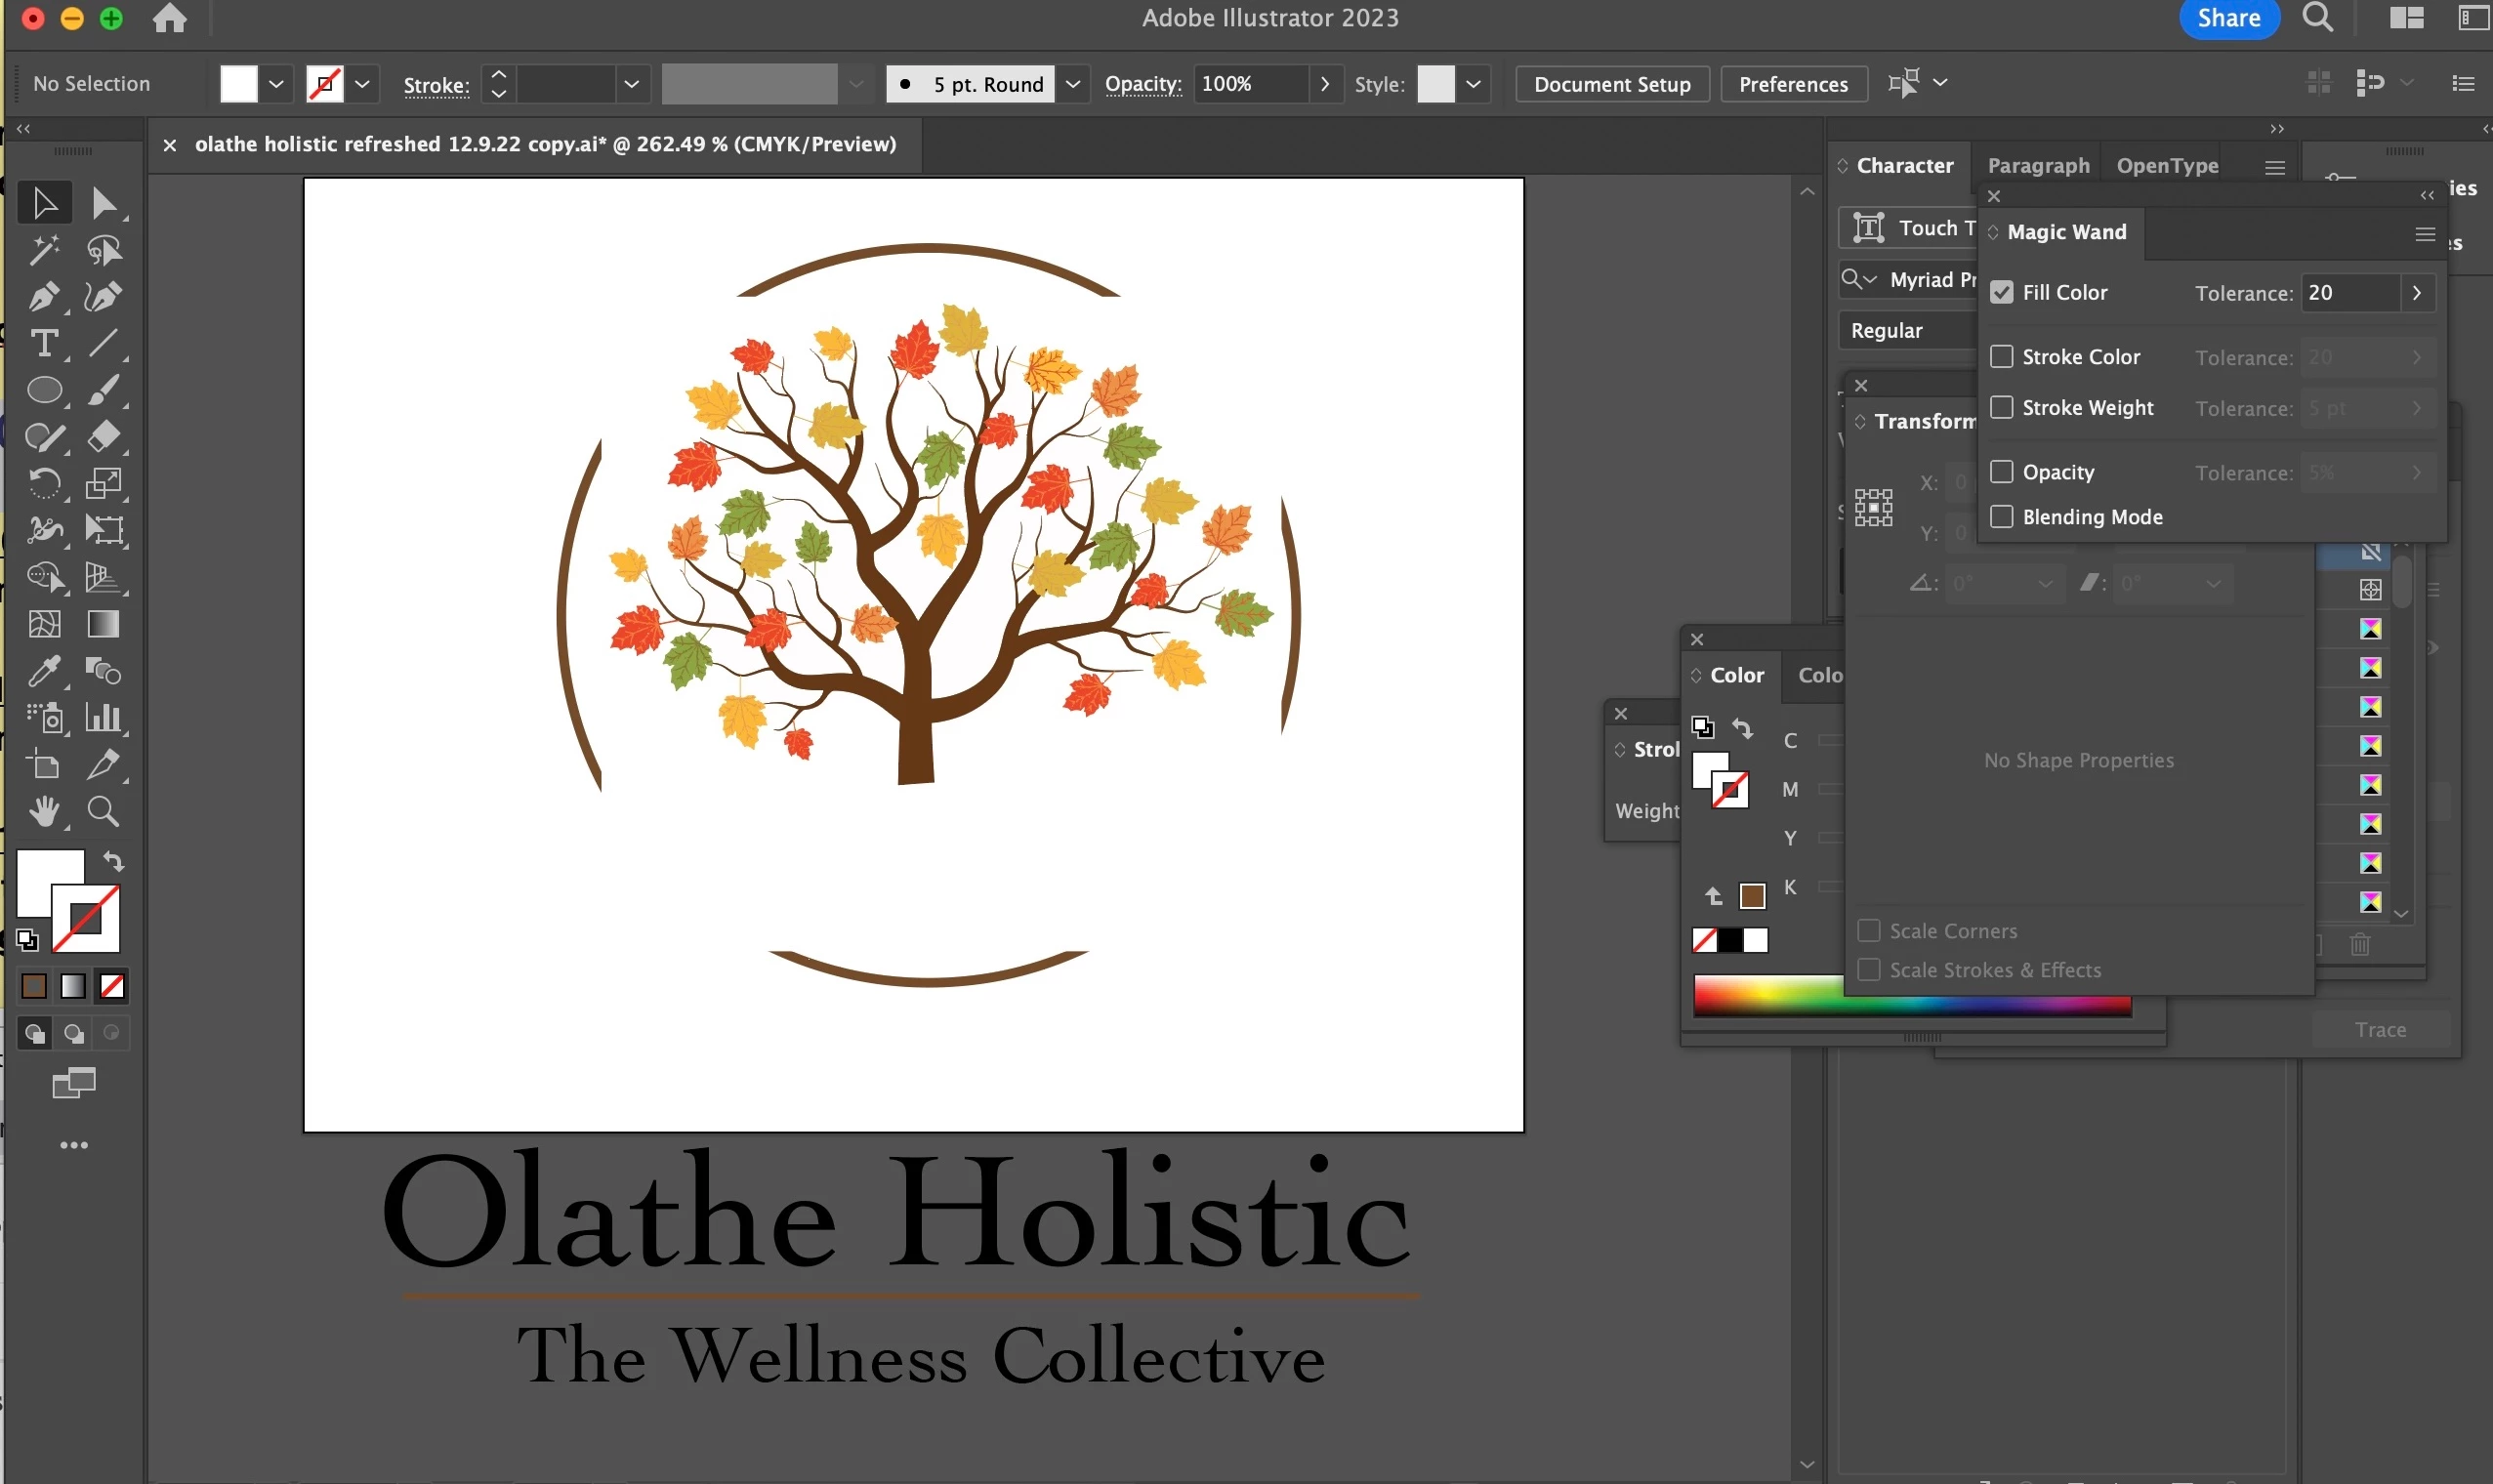Select the Zoom tool

point(103,811)
